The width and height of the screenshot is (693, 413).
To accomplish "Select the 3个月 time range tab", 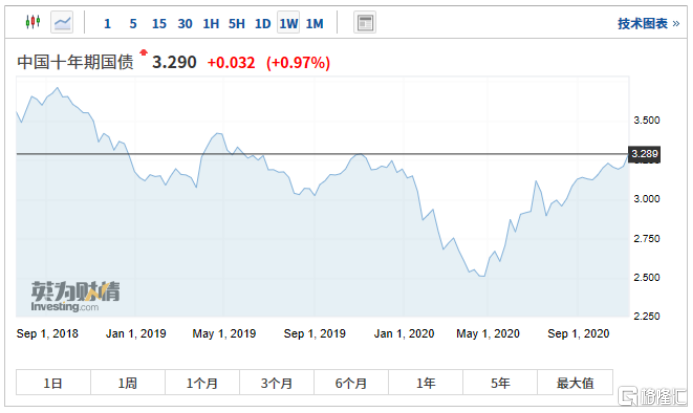I will coord(276,383).
